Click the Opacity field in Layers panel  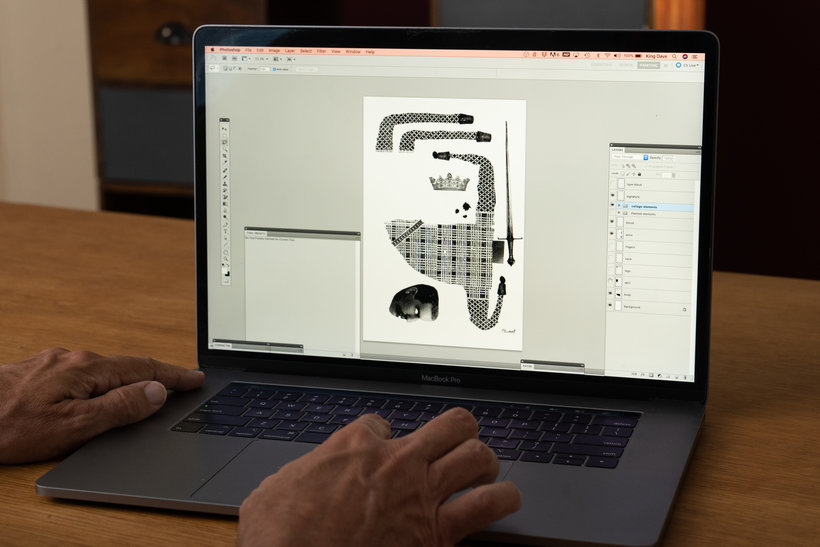(667, 157)
